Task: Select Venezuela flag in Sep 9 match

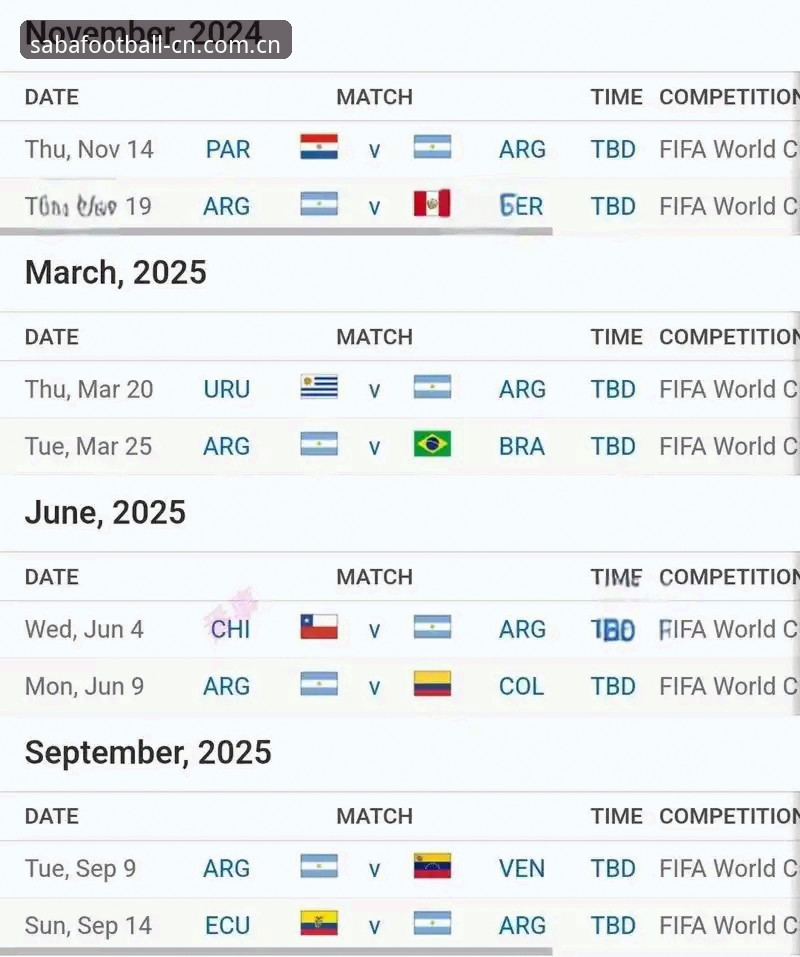Action: [432, 866]
